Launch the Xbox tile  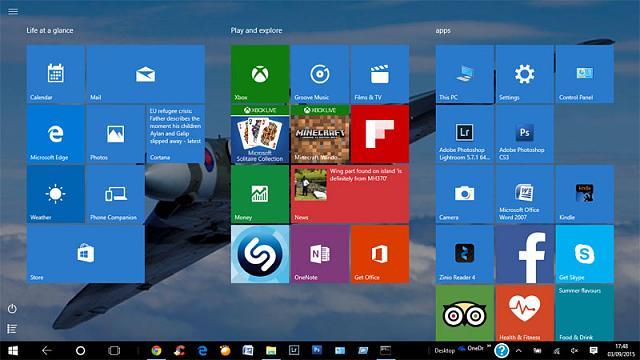pyautogui.click(x=260, y=74)
